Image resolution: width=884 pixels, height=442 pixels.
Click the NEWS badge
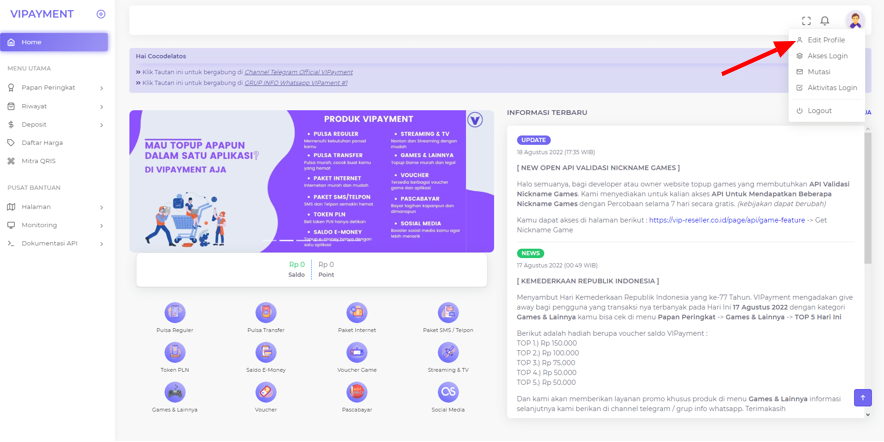tap(530, 254)
